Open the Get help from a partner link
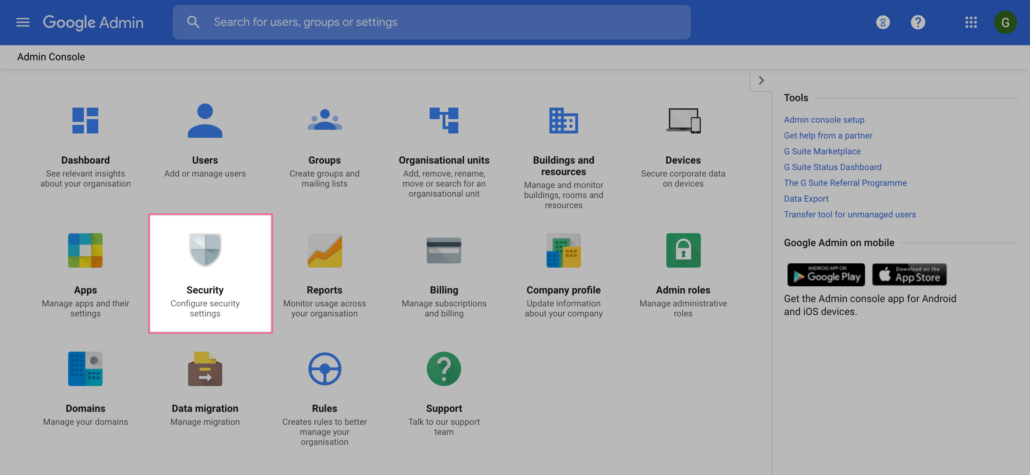This screenshot has height=475, width=1030. point(828,135)
